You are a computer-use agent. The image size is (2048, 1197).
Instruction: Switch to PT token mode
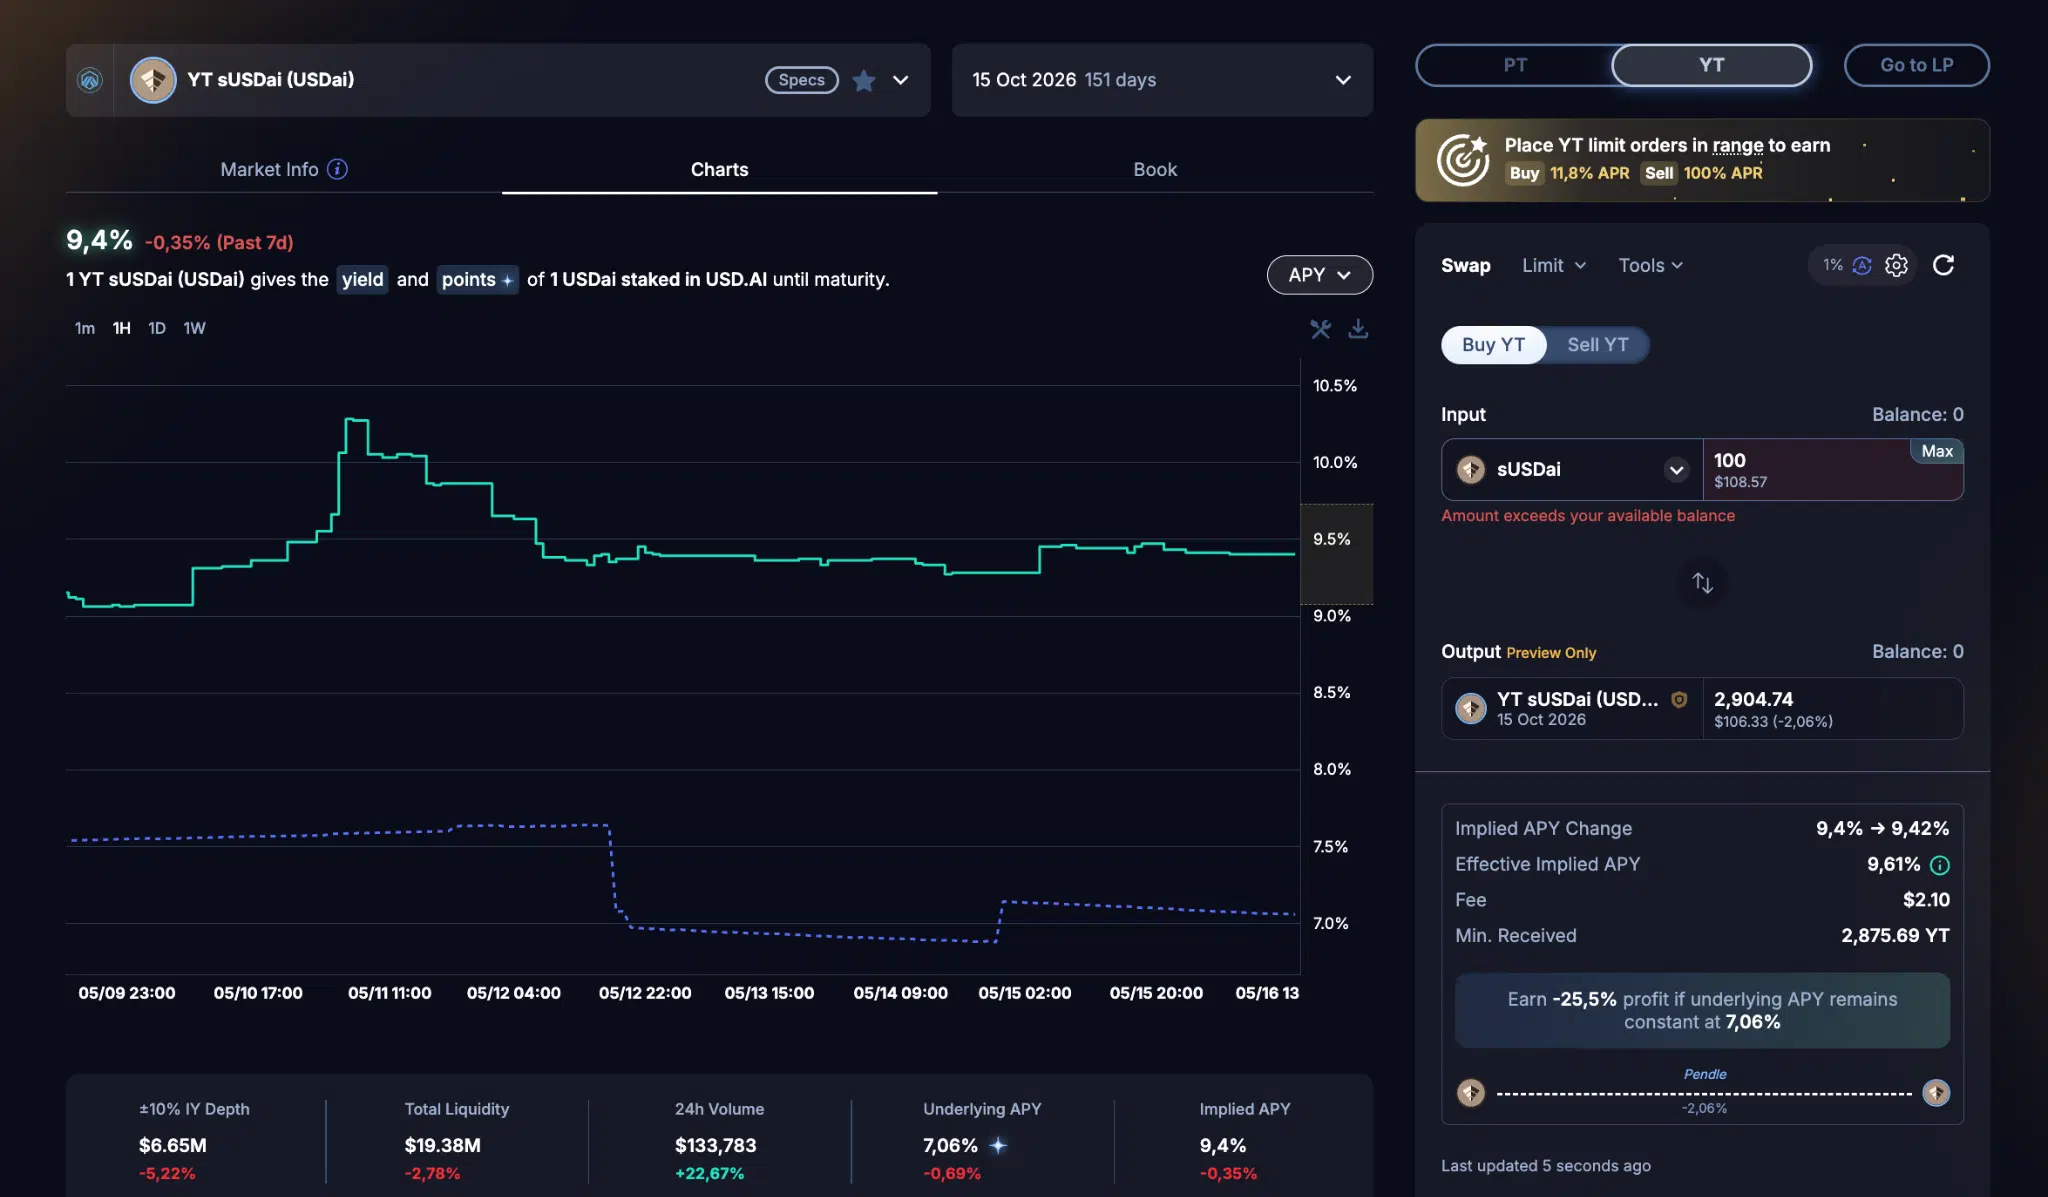point(1515,65)
